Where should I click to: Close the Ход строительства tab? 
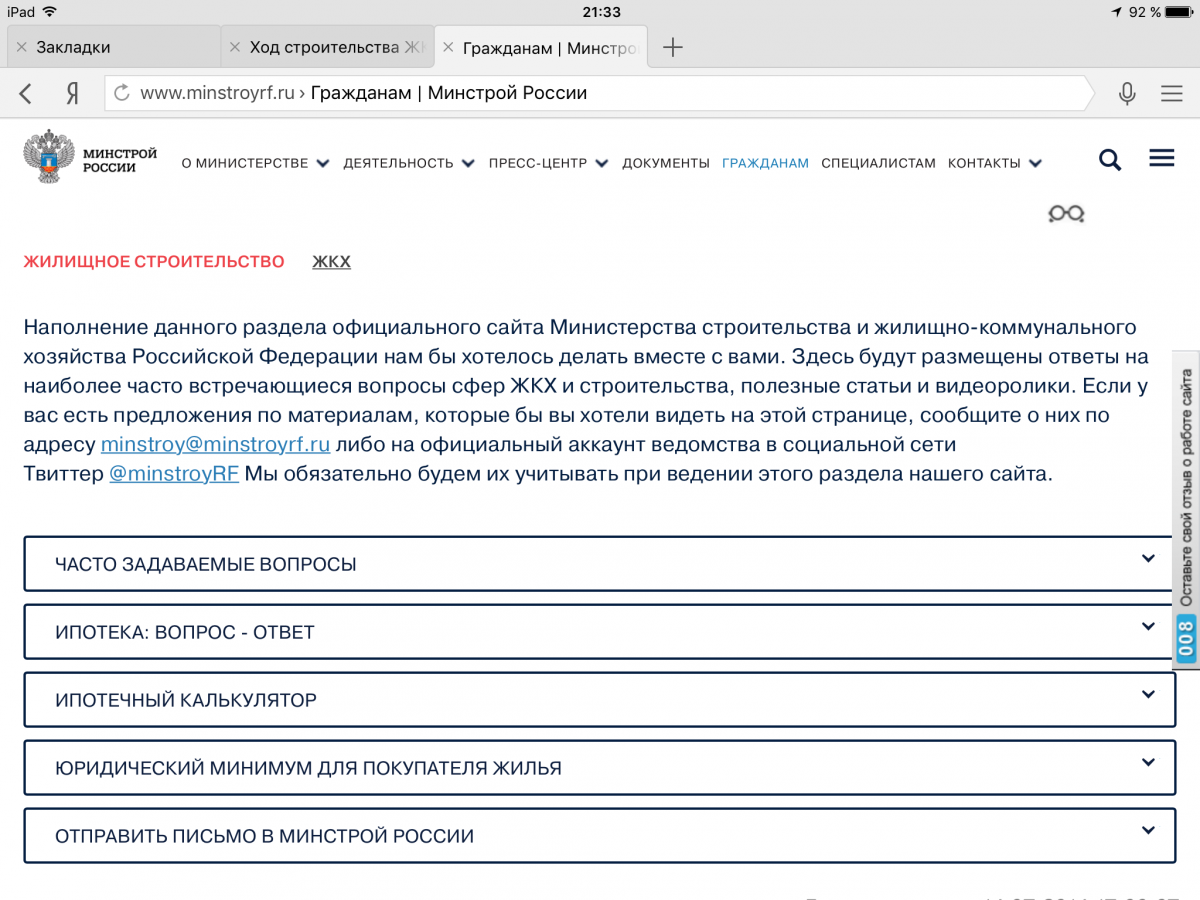(x=235, y=47)
